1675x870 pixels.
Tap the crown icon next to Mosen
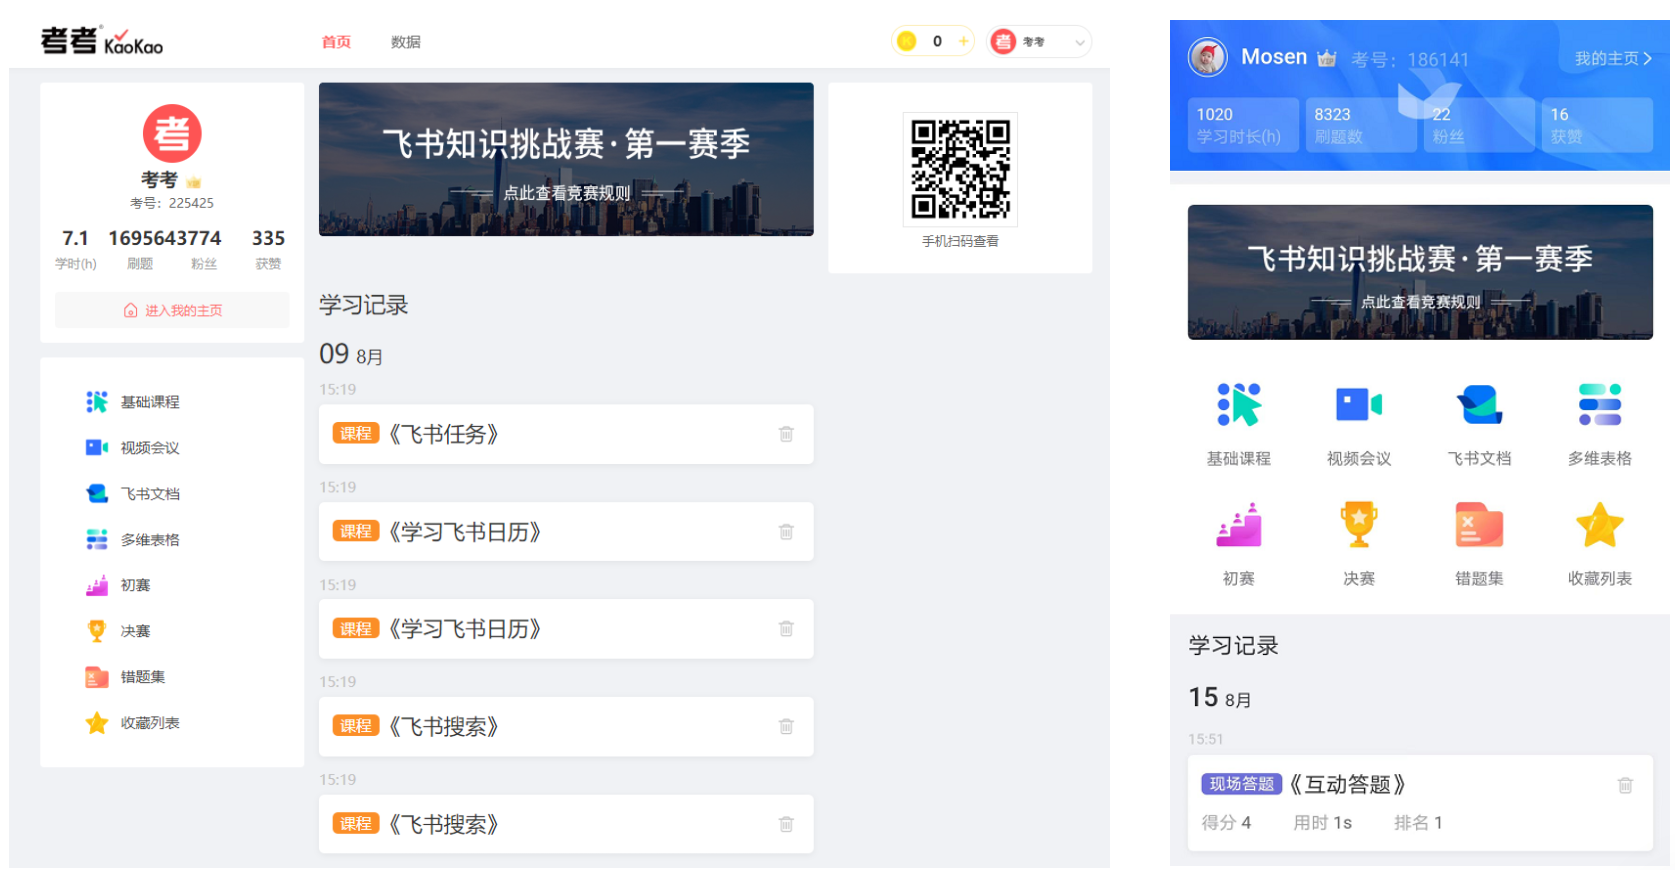(x=1326, y=58)
